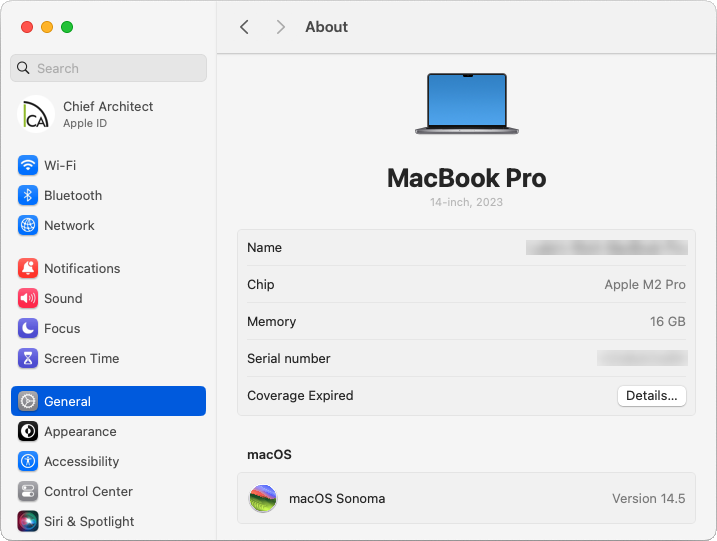Click the macOS Sonoma name text

(x=337, y=498)
